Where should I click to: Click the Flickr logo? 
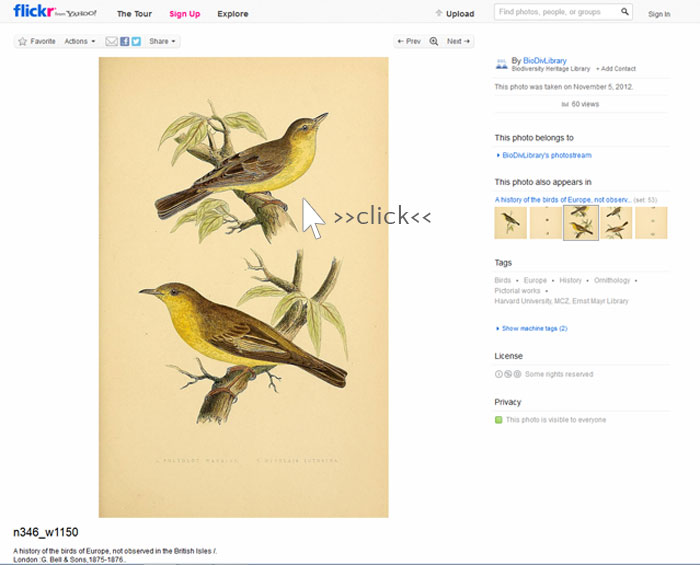34,11
